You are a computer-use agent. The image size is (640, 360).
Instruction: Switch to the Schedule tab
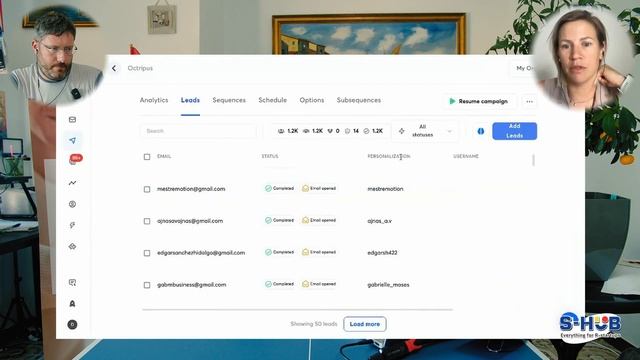273,100
